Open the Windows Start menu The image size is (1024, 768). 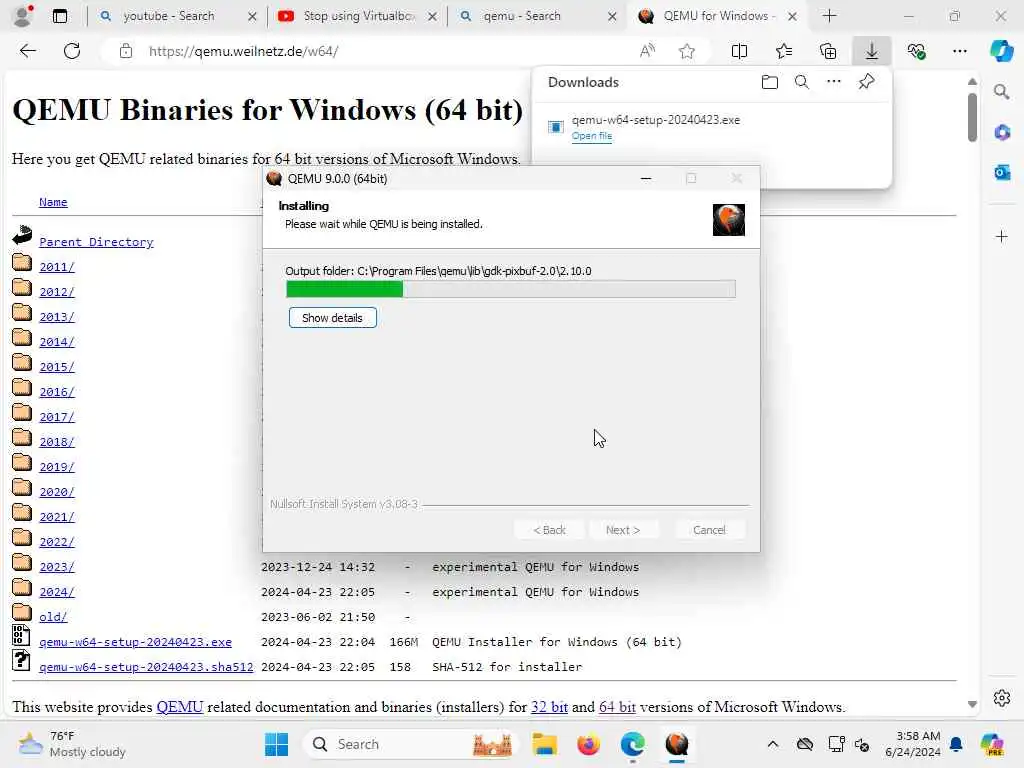[x=276, y=744]
